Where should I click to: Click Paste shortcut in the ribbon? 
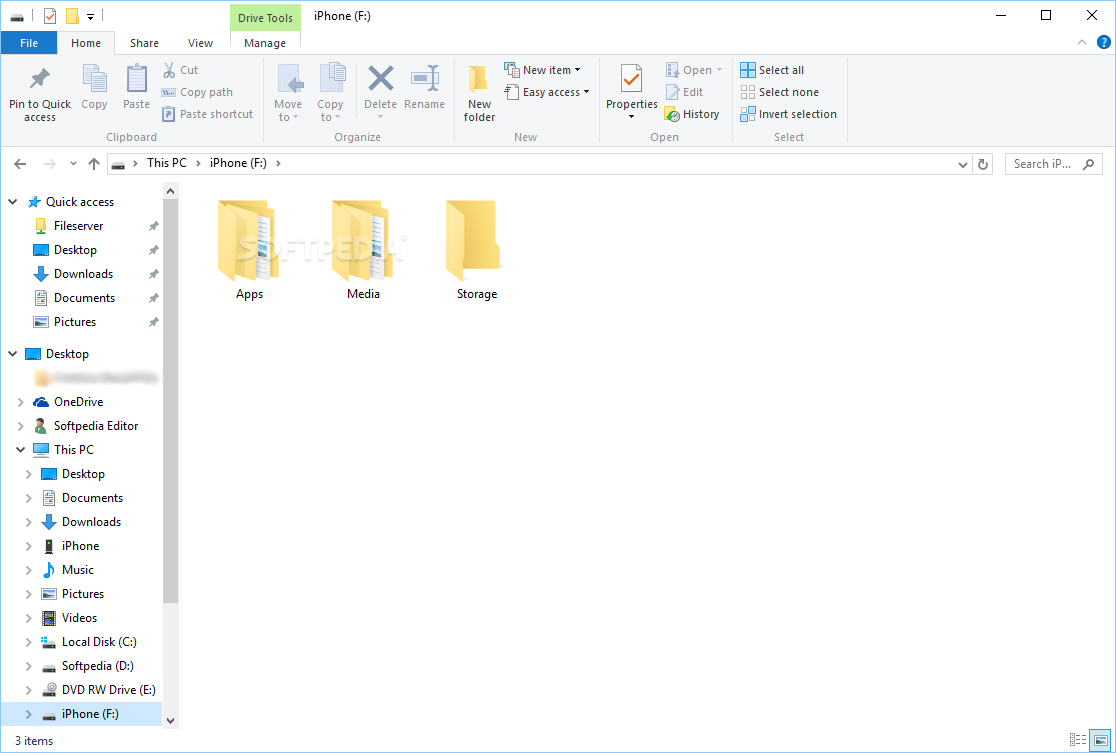207,114
